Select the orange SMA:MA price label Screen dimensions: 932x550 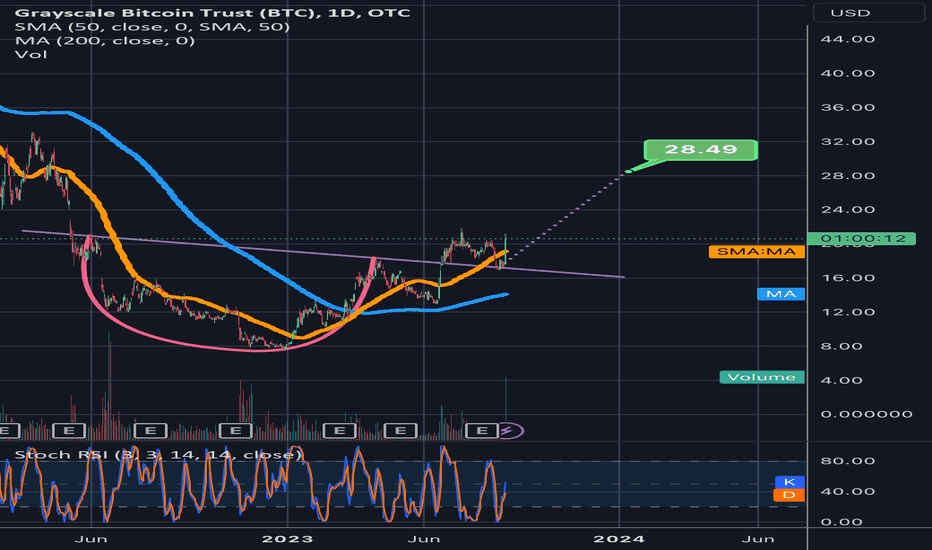[757, 252]
